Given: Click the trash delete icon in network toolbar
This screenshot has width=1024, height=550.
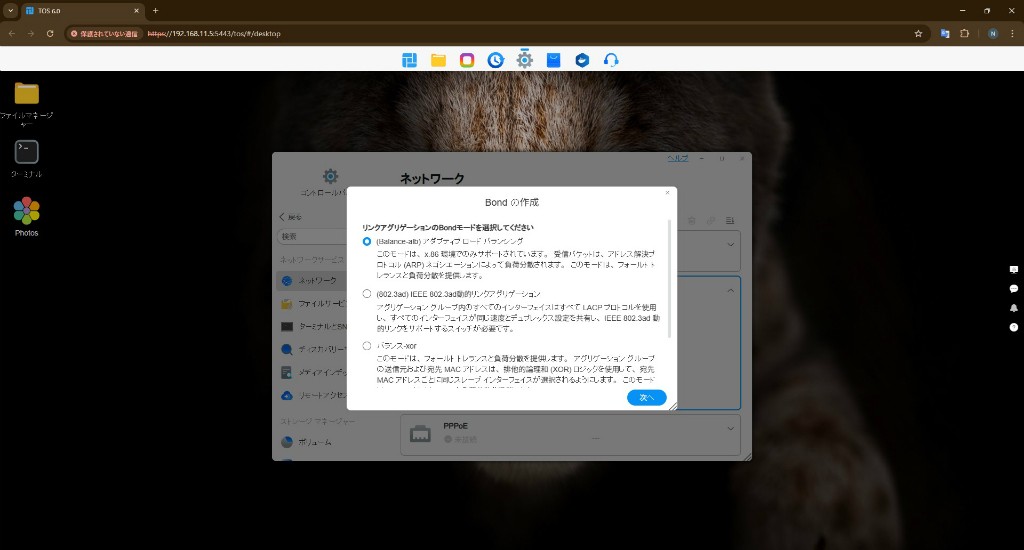Looking at the screenshot, I should (x=692, y=221).
